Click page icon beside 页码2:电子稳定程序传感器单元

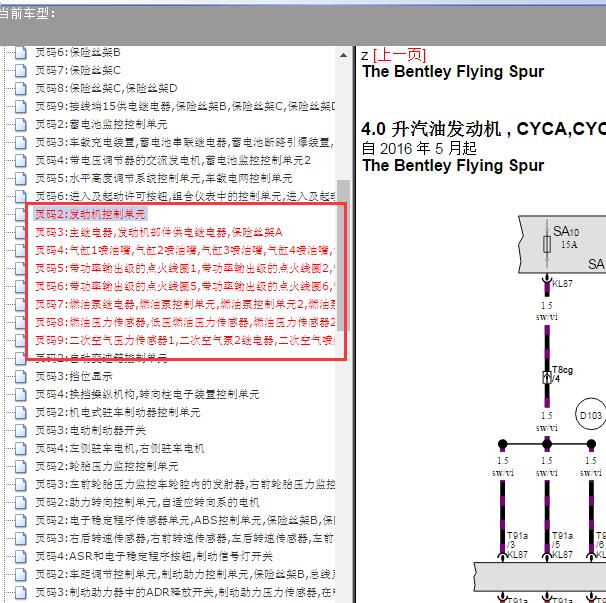point(20,520)
